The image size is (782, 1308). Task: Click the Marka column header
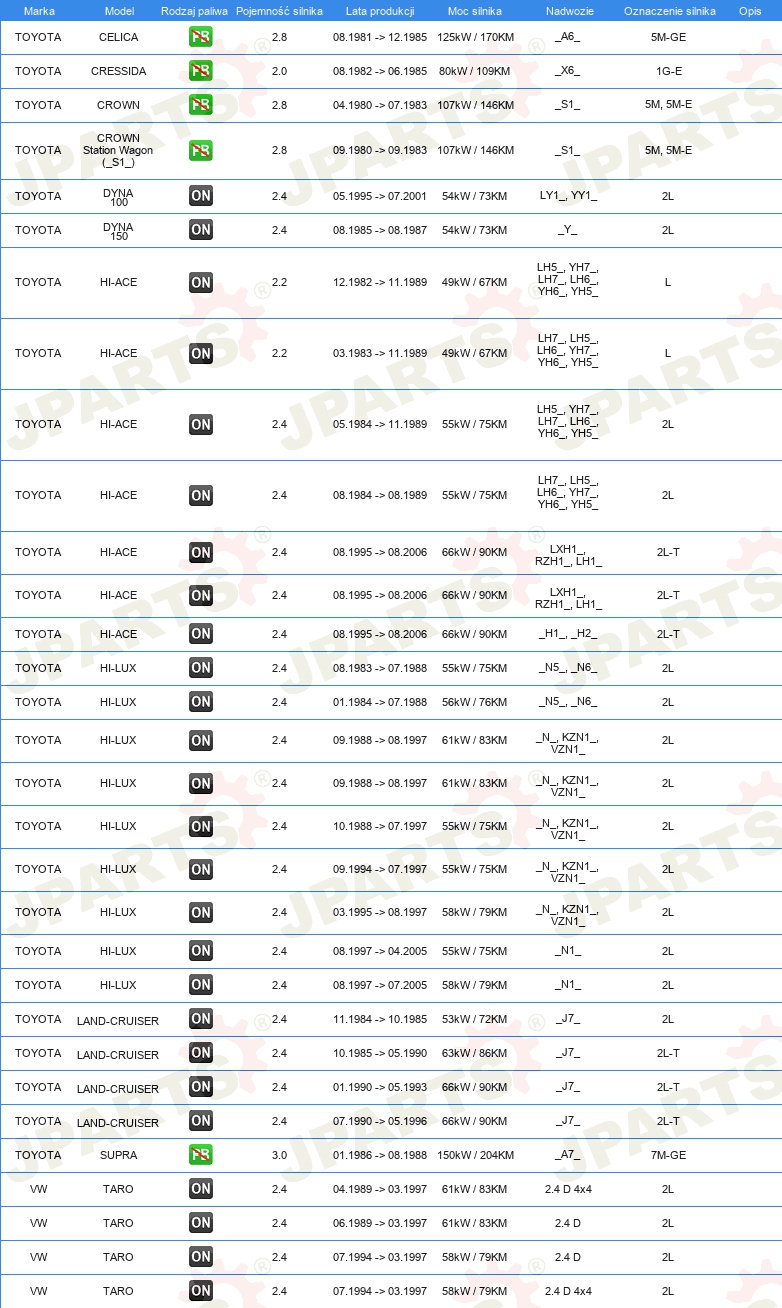coord(39,11)
